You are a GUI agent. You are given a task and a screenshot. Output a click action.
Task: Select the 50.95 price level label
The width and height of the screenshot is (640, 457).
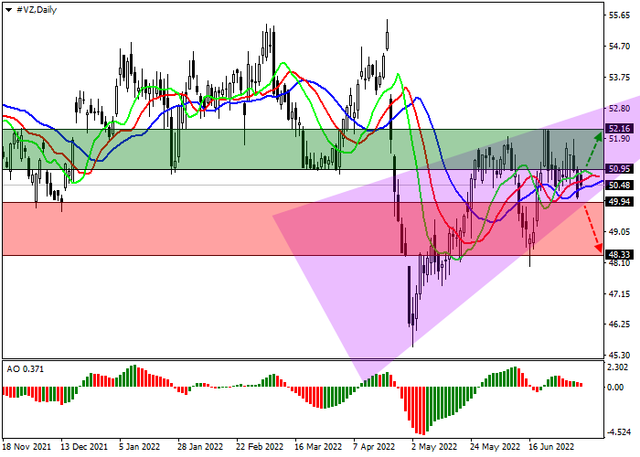(x=619, y=169)
